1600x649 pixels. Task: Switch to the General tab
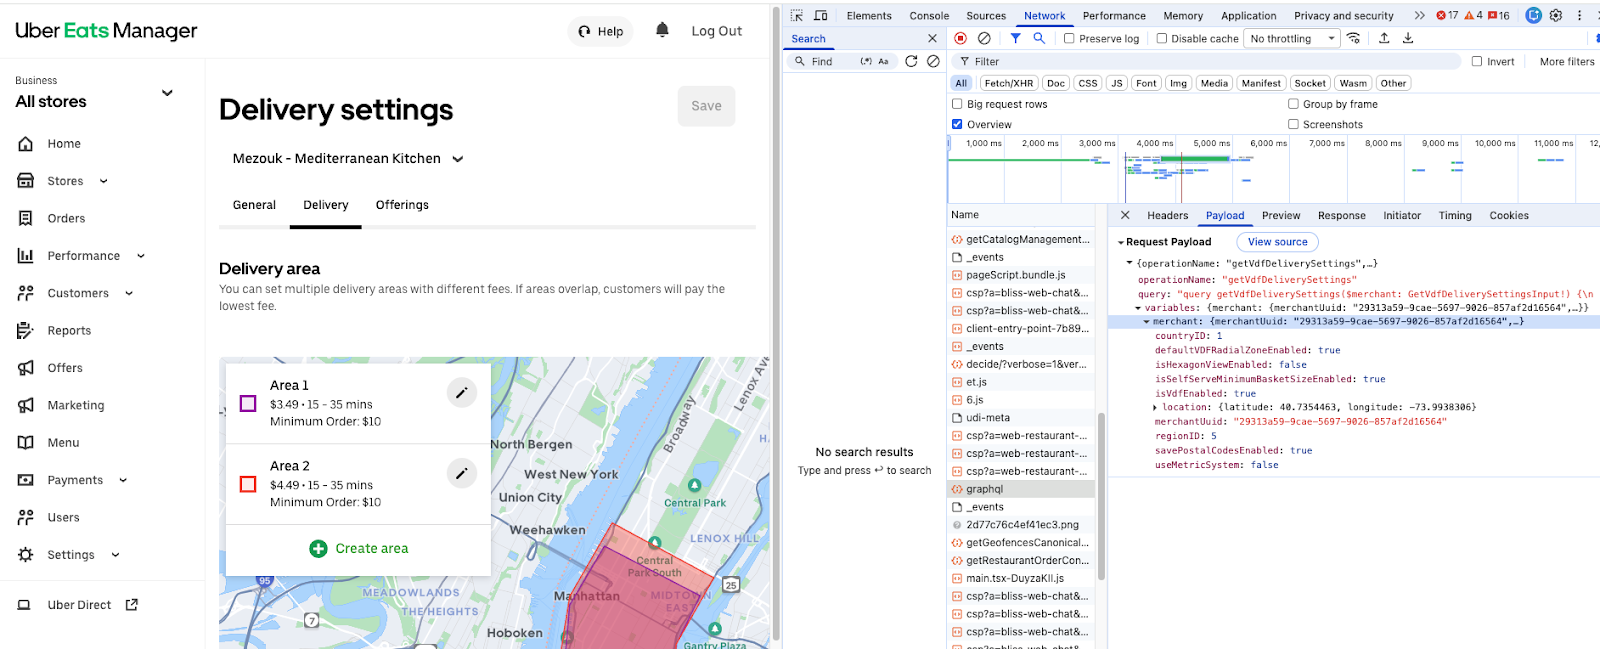point(254,205)
